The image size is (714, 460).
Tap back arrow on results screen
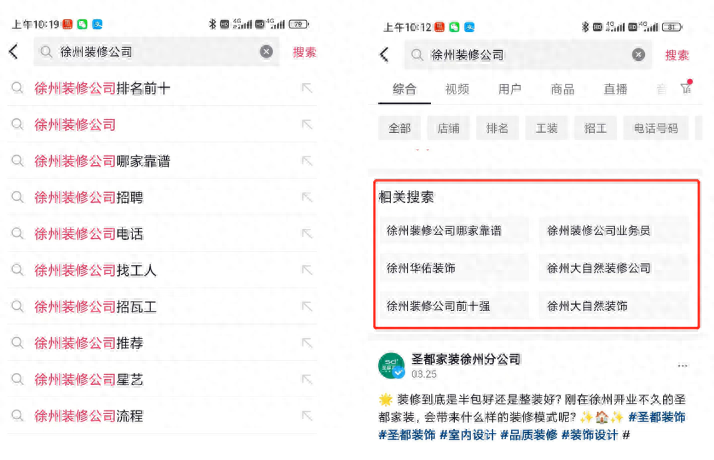click(x=385, y=55)
